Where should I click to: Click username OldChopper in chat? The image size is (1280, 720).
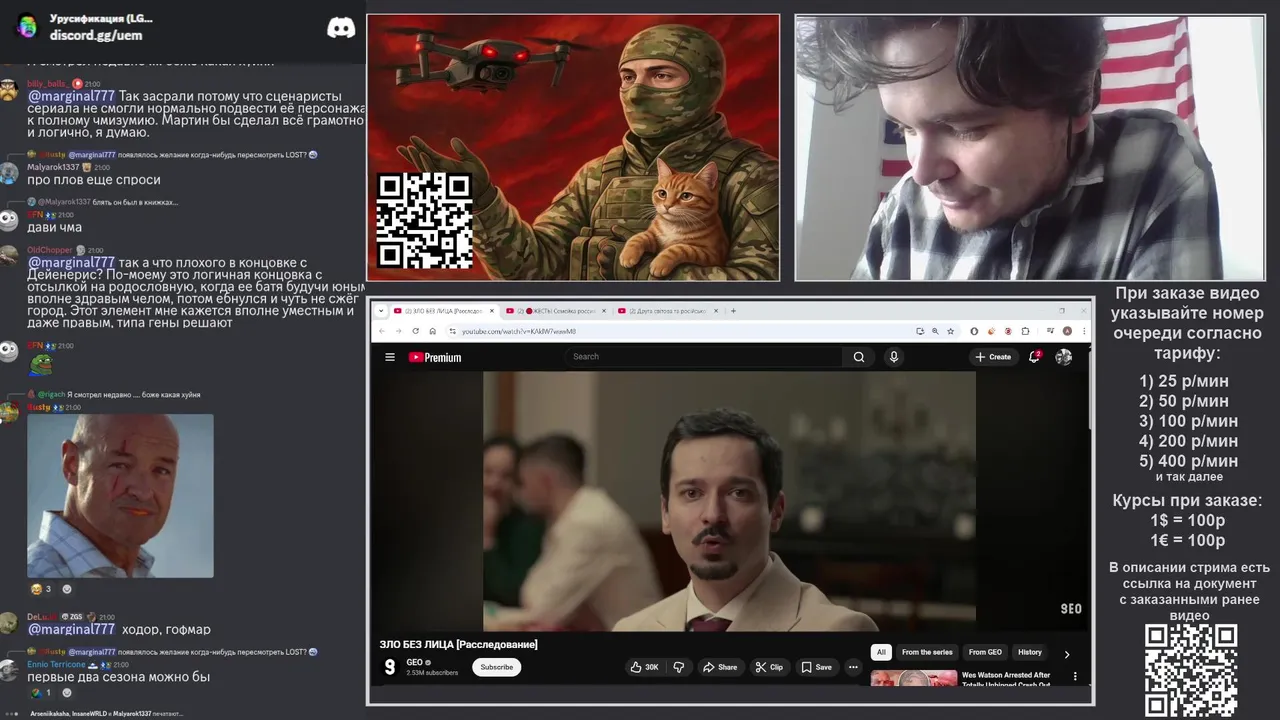click(49, 250)
